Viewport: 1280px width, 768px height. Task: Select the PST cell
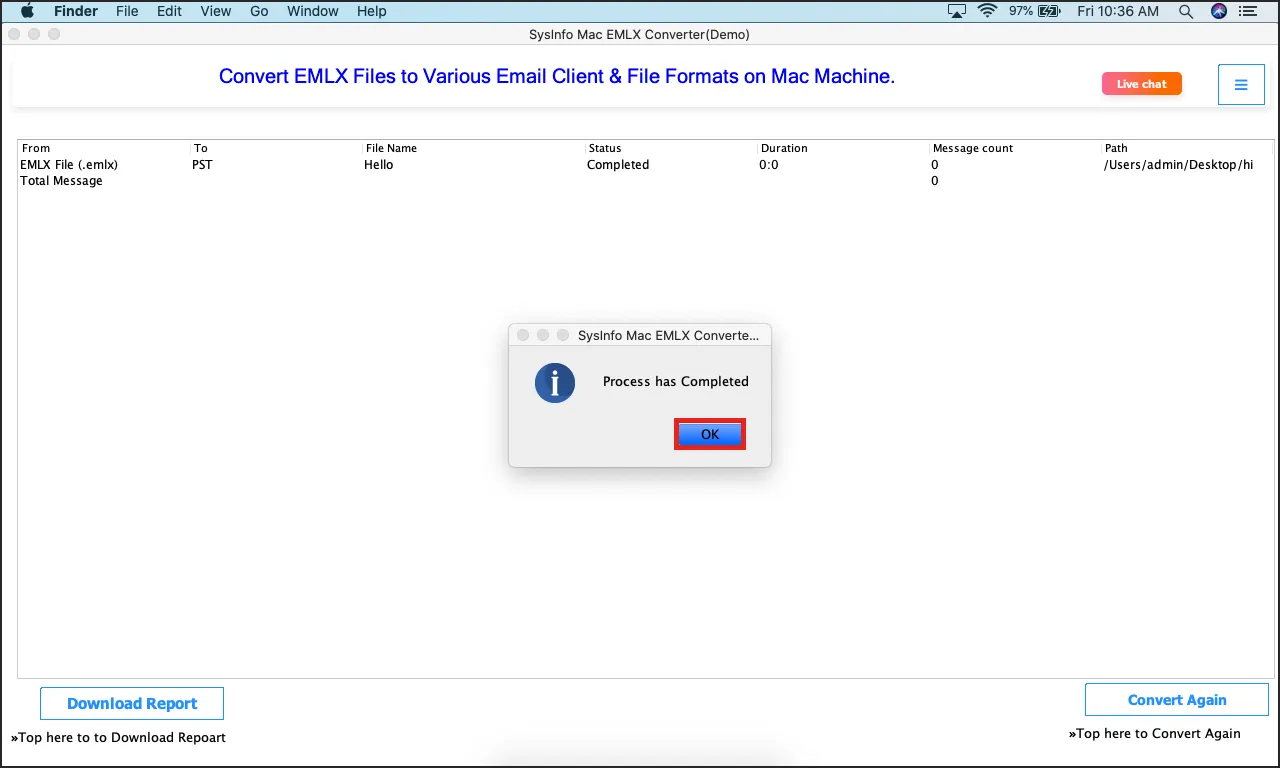pos(202,165)
